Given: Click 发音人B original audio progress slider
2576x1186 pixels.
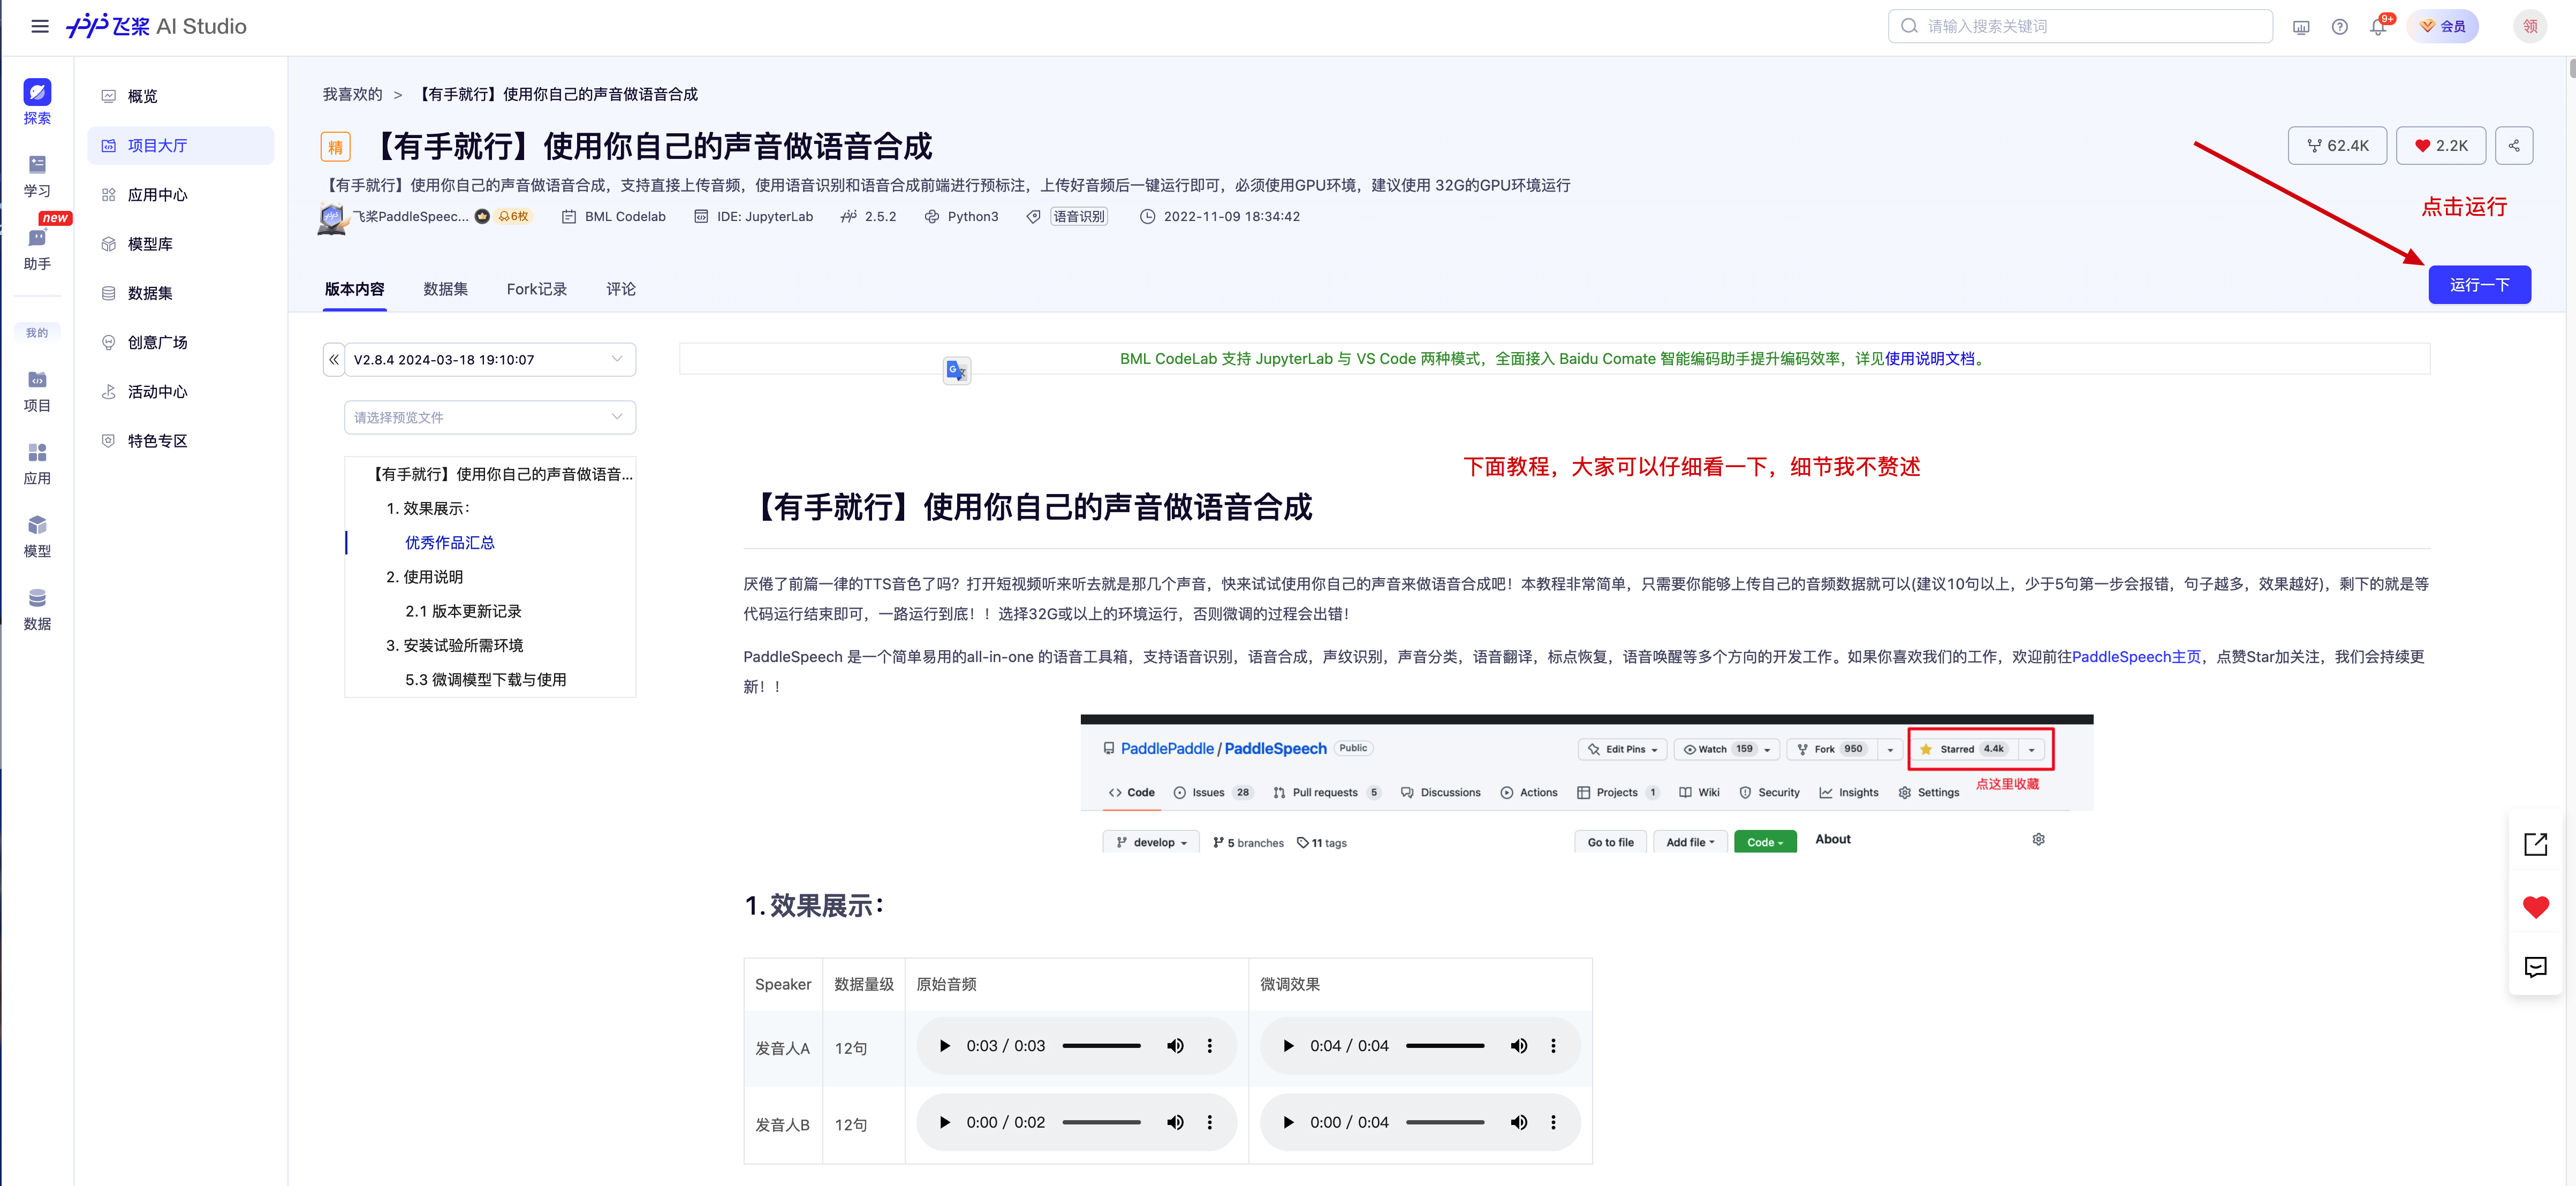Looking at the screenshot, I should 1101,1123.
